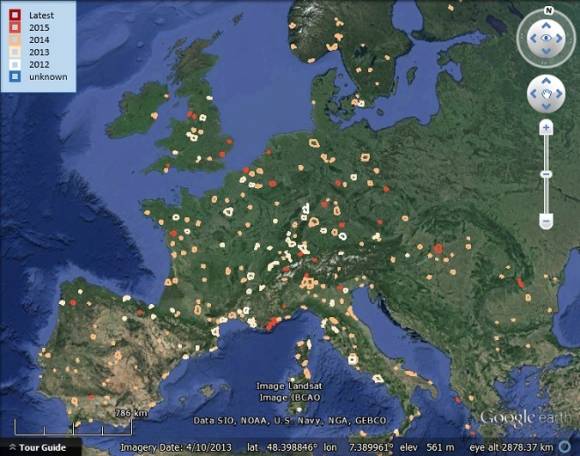Screen dimensions: 580x456
Task: Click the 2015 legend swatch
Action: [15, 27]
